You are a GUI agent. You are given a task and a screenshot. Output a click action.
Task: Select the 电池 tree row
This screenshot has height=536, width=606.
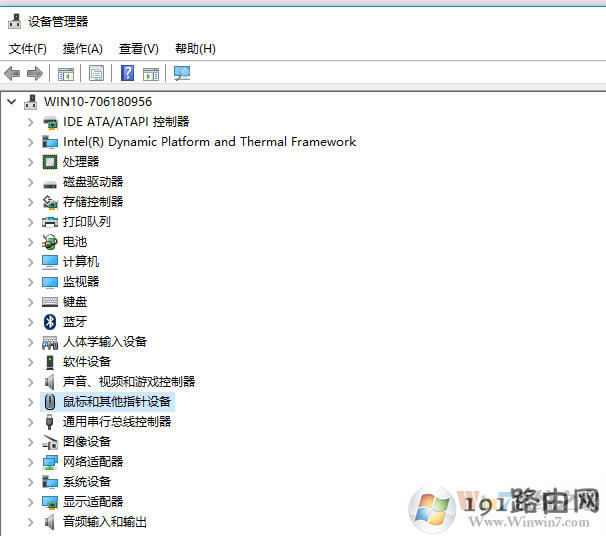pos(75,242)
